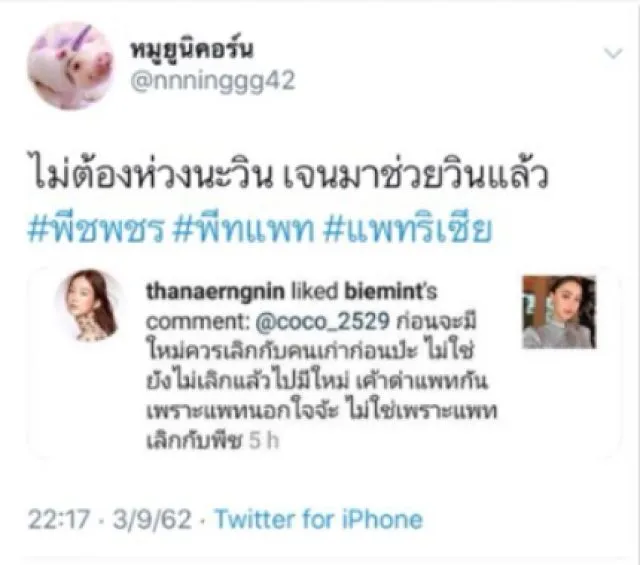This screenshot has width=640, height=565.
Task: View the post thumbnail of woman in grey
Action: pos(560,312)
